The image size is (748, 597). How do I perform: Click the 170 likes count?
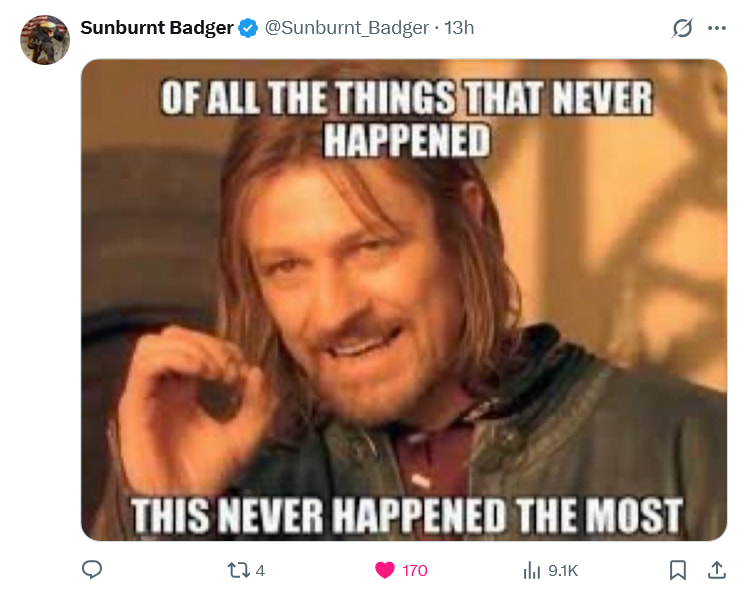tap(415, 571)
